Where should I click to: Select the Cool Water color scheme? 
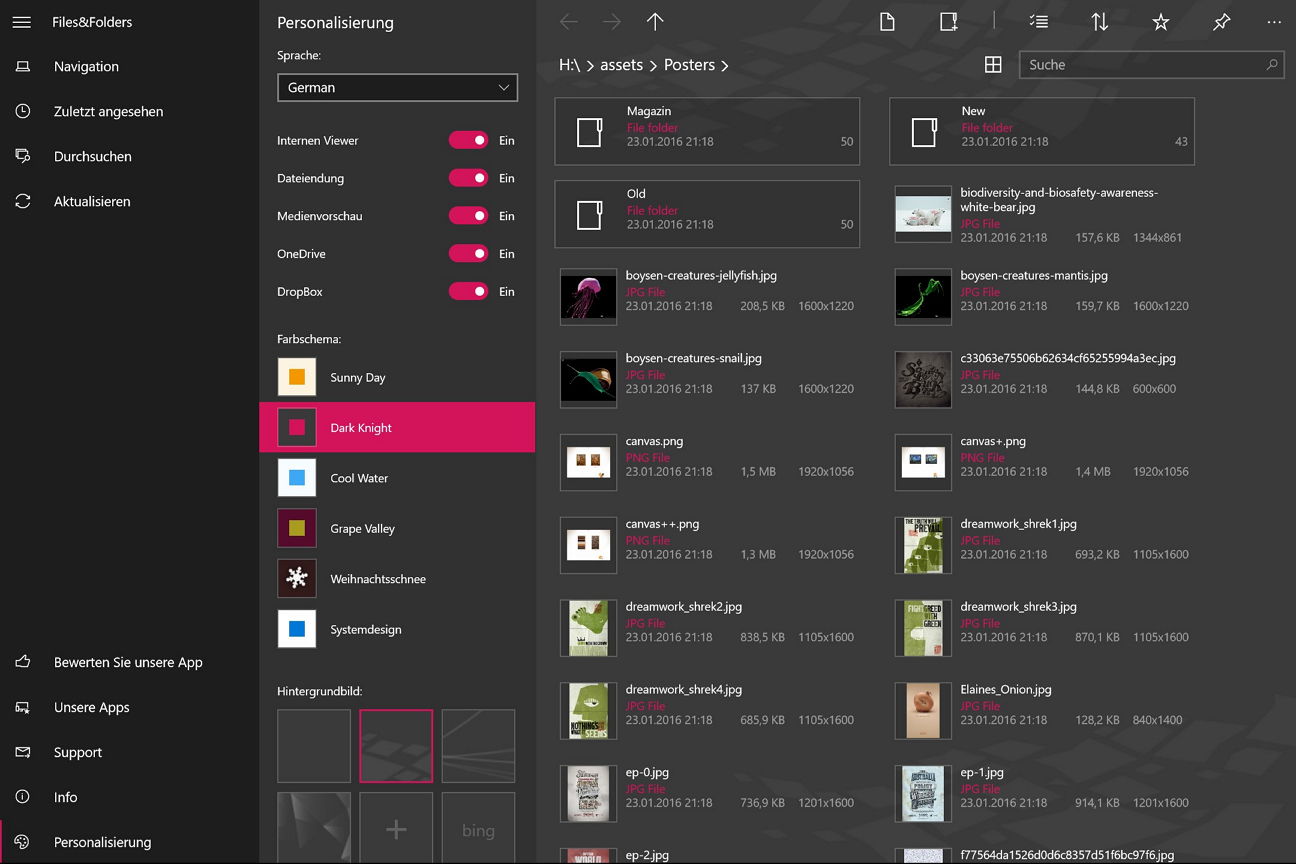click(x=397, y=478)
